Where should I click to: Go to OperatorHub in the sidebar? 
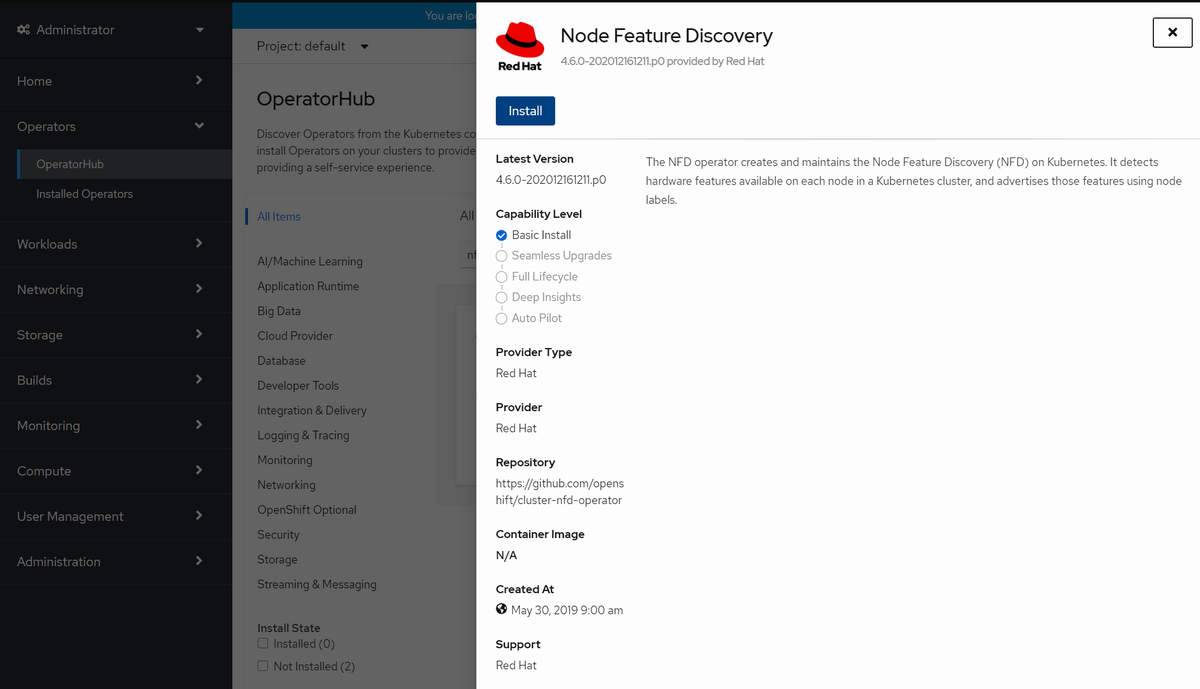pos(124,164)
